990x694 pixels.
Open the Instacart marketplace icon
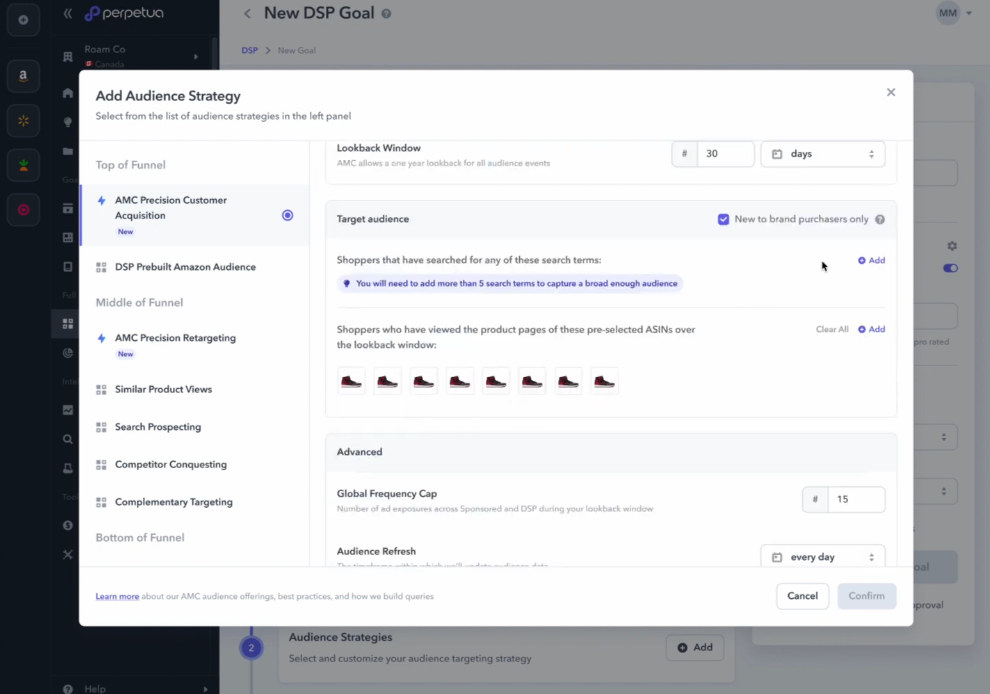(x=23, y=165)
